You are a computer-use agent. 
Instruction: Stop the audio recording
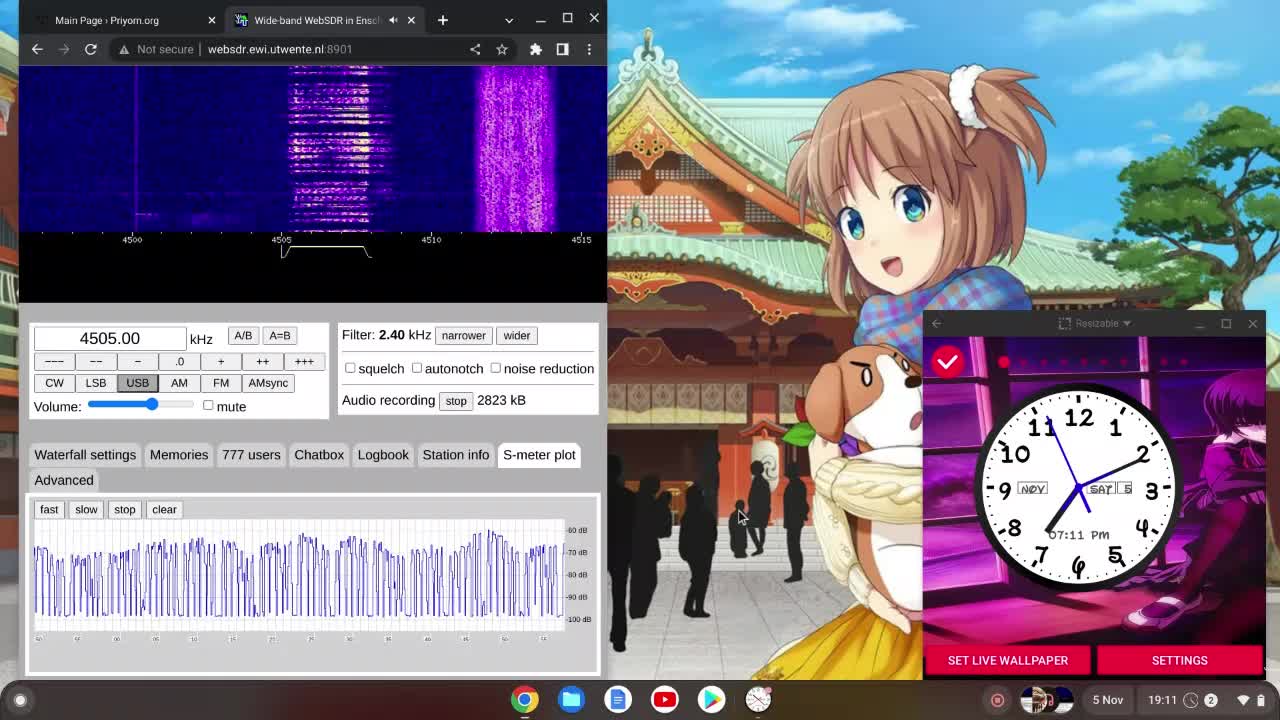456,401
